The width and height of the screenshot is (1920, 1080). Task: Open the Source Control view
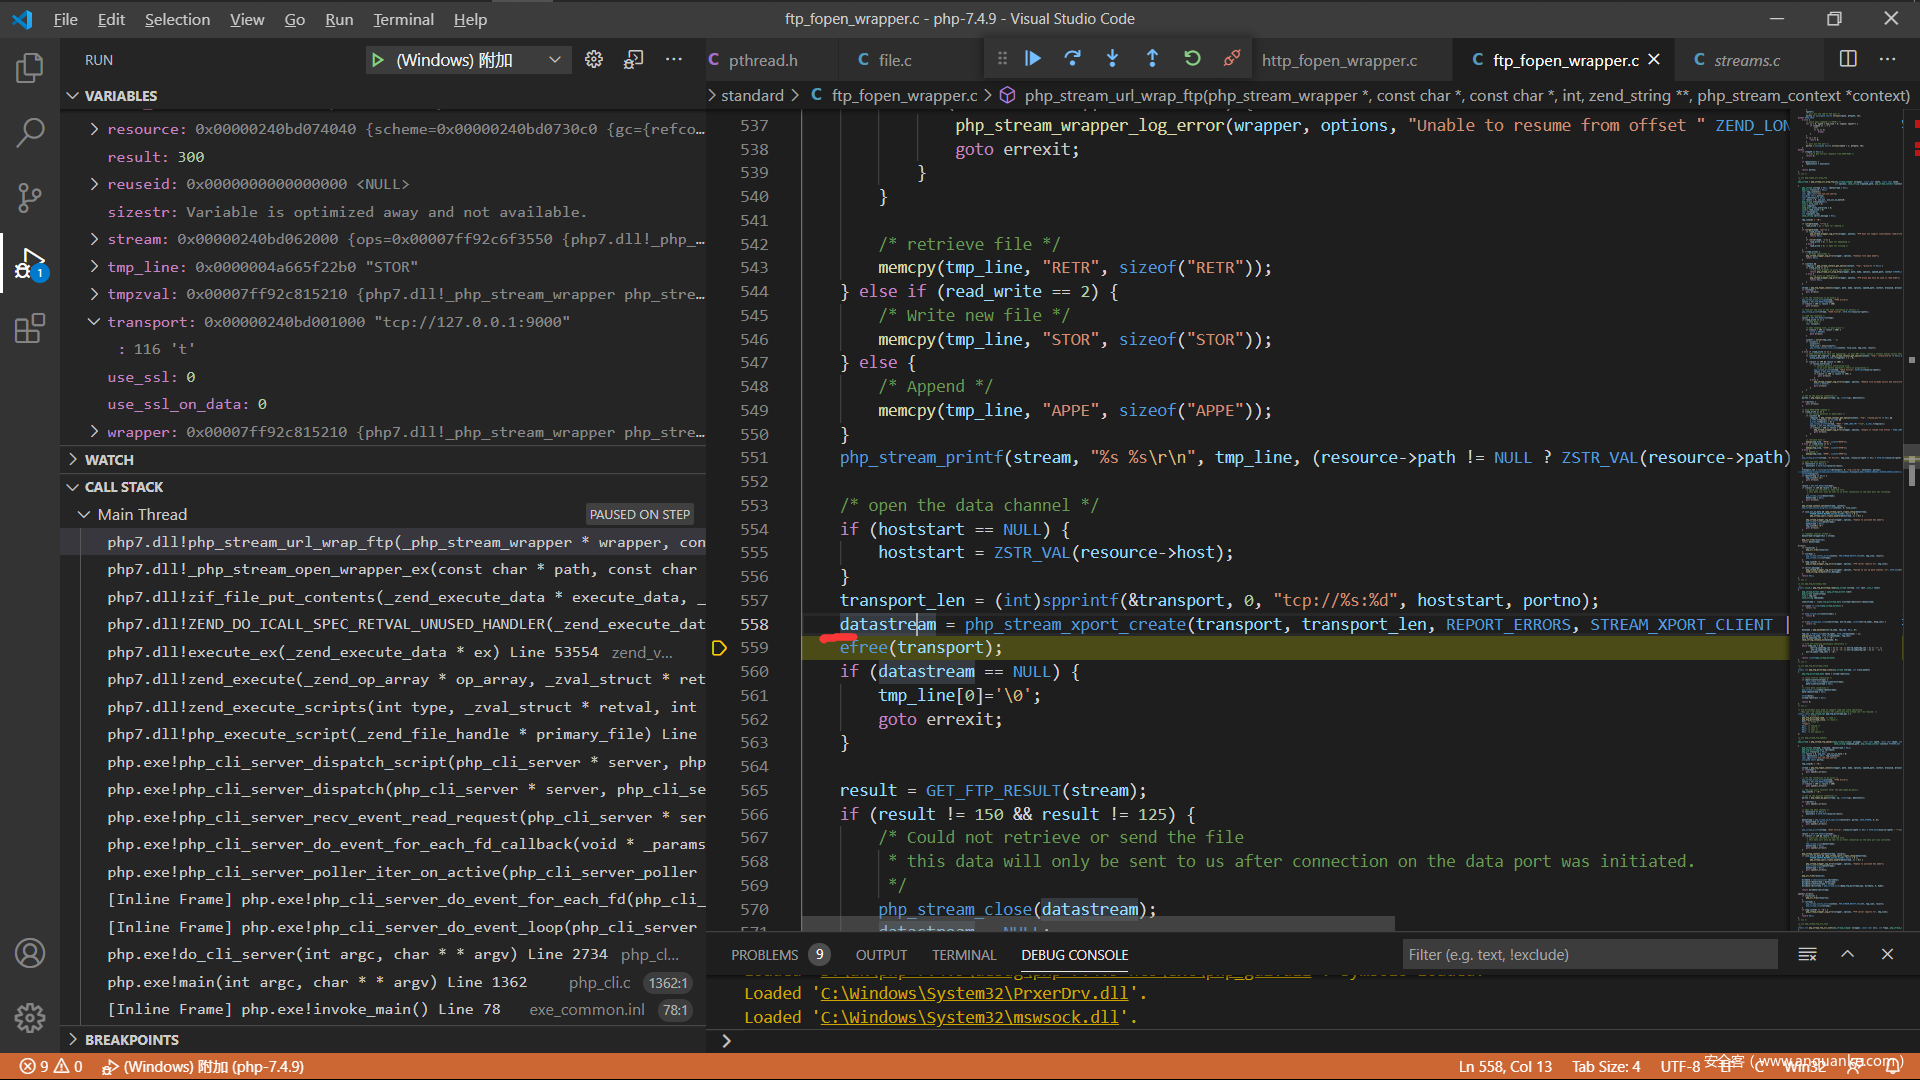[x=30, y=197]
